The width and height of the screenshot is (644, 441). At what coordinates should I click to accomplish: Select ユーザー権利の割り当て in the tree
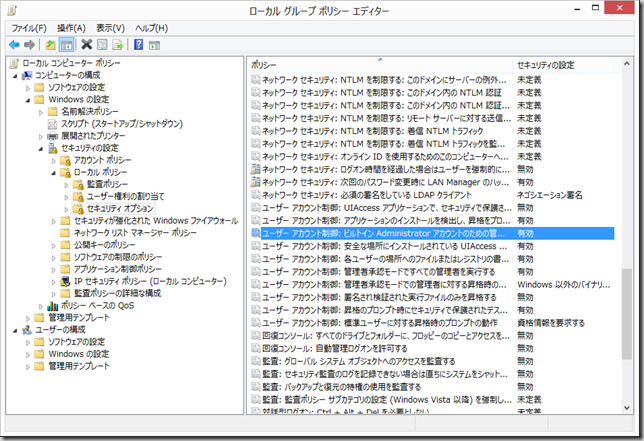123,196
